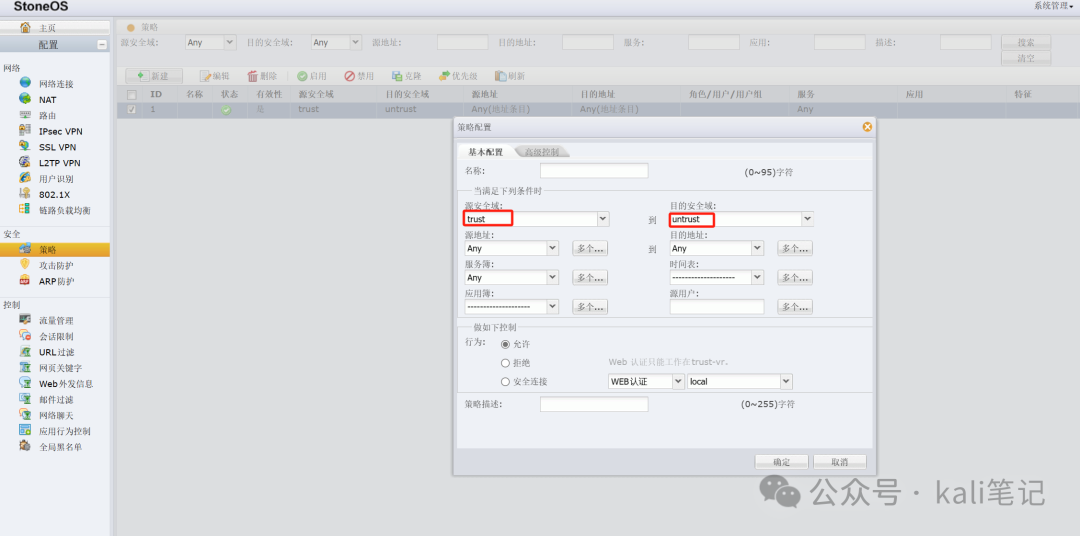
Task: Select the 允许 radio button
Action: (x=506, y=344)
